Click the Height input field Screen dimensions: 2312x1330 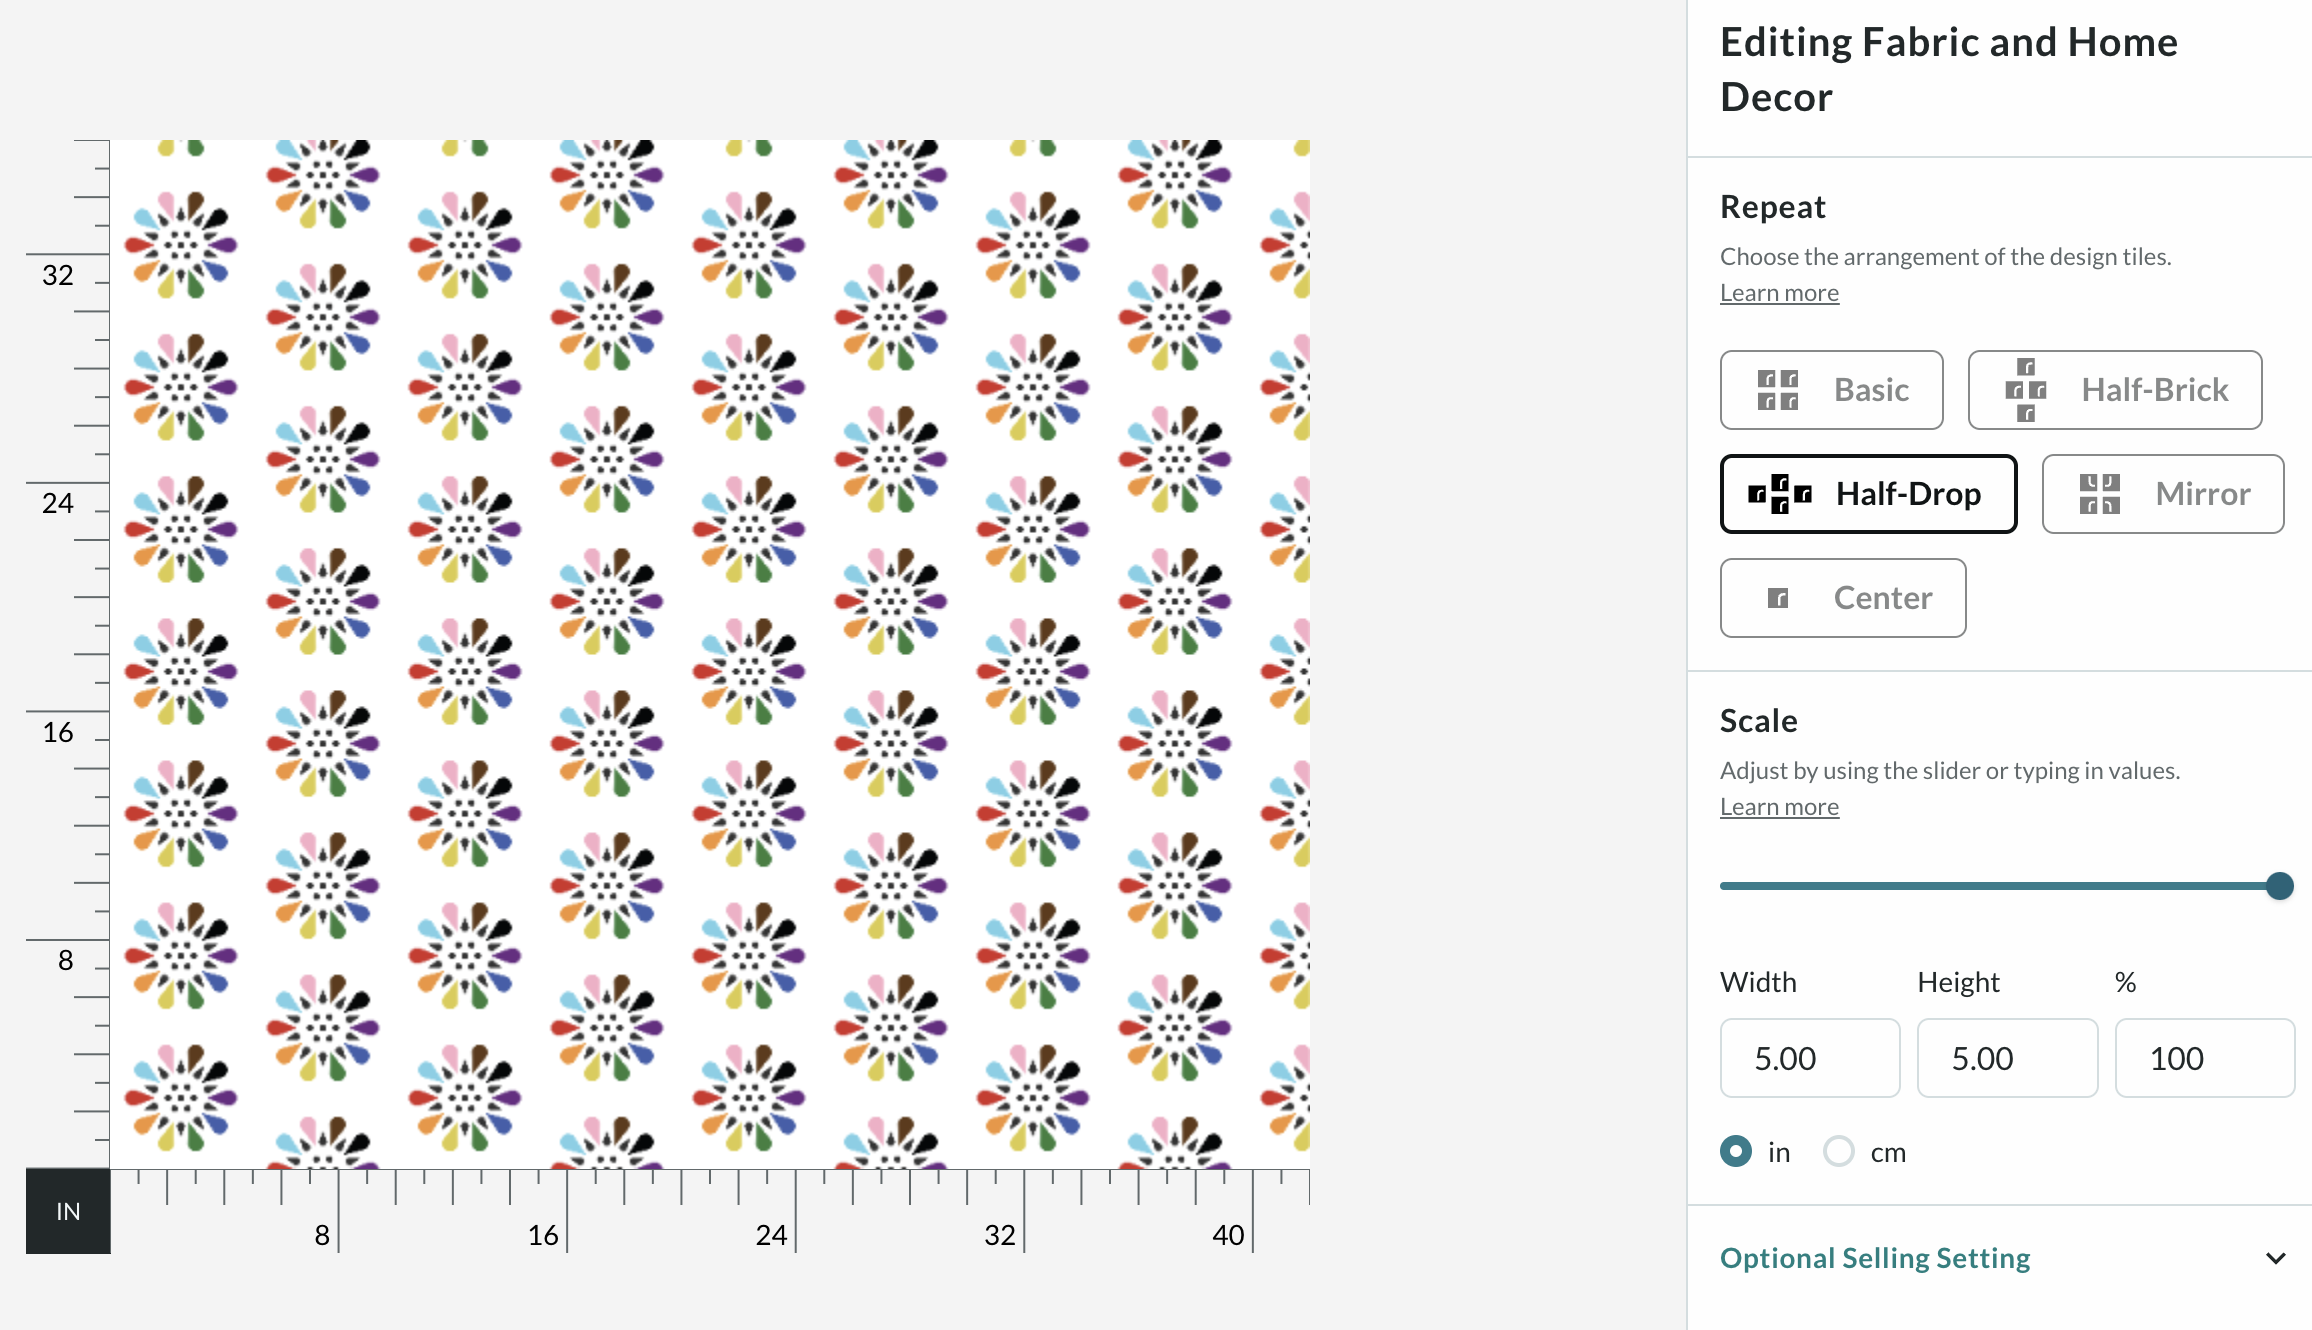coord(2007,1058)
